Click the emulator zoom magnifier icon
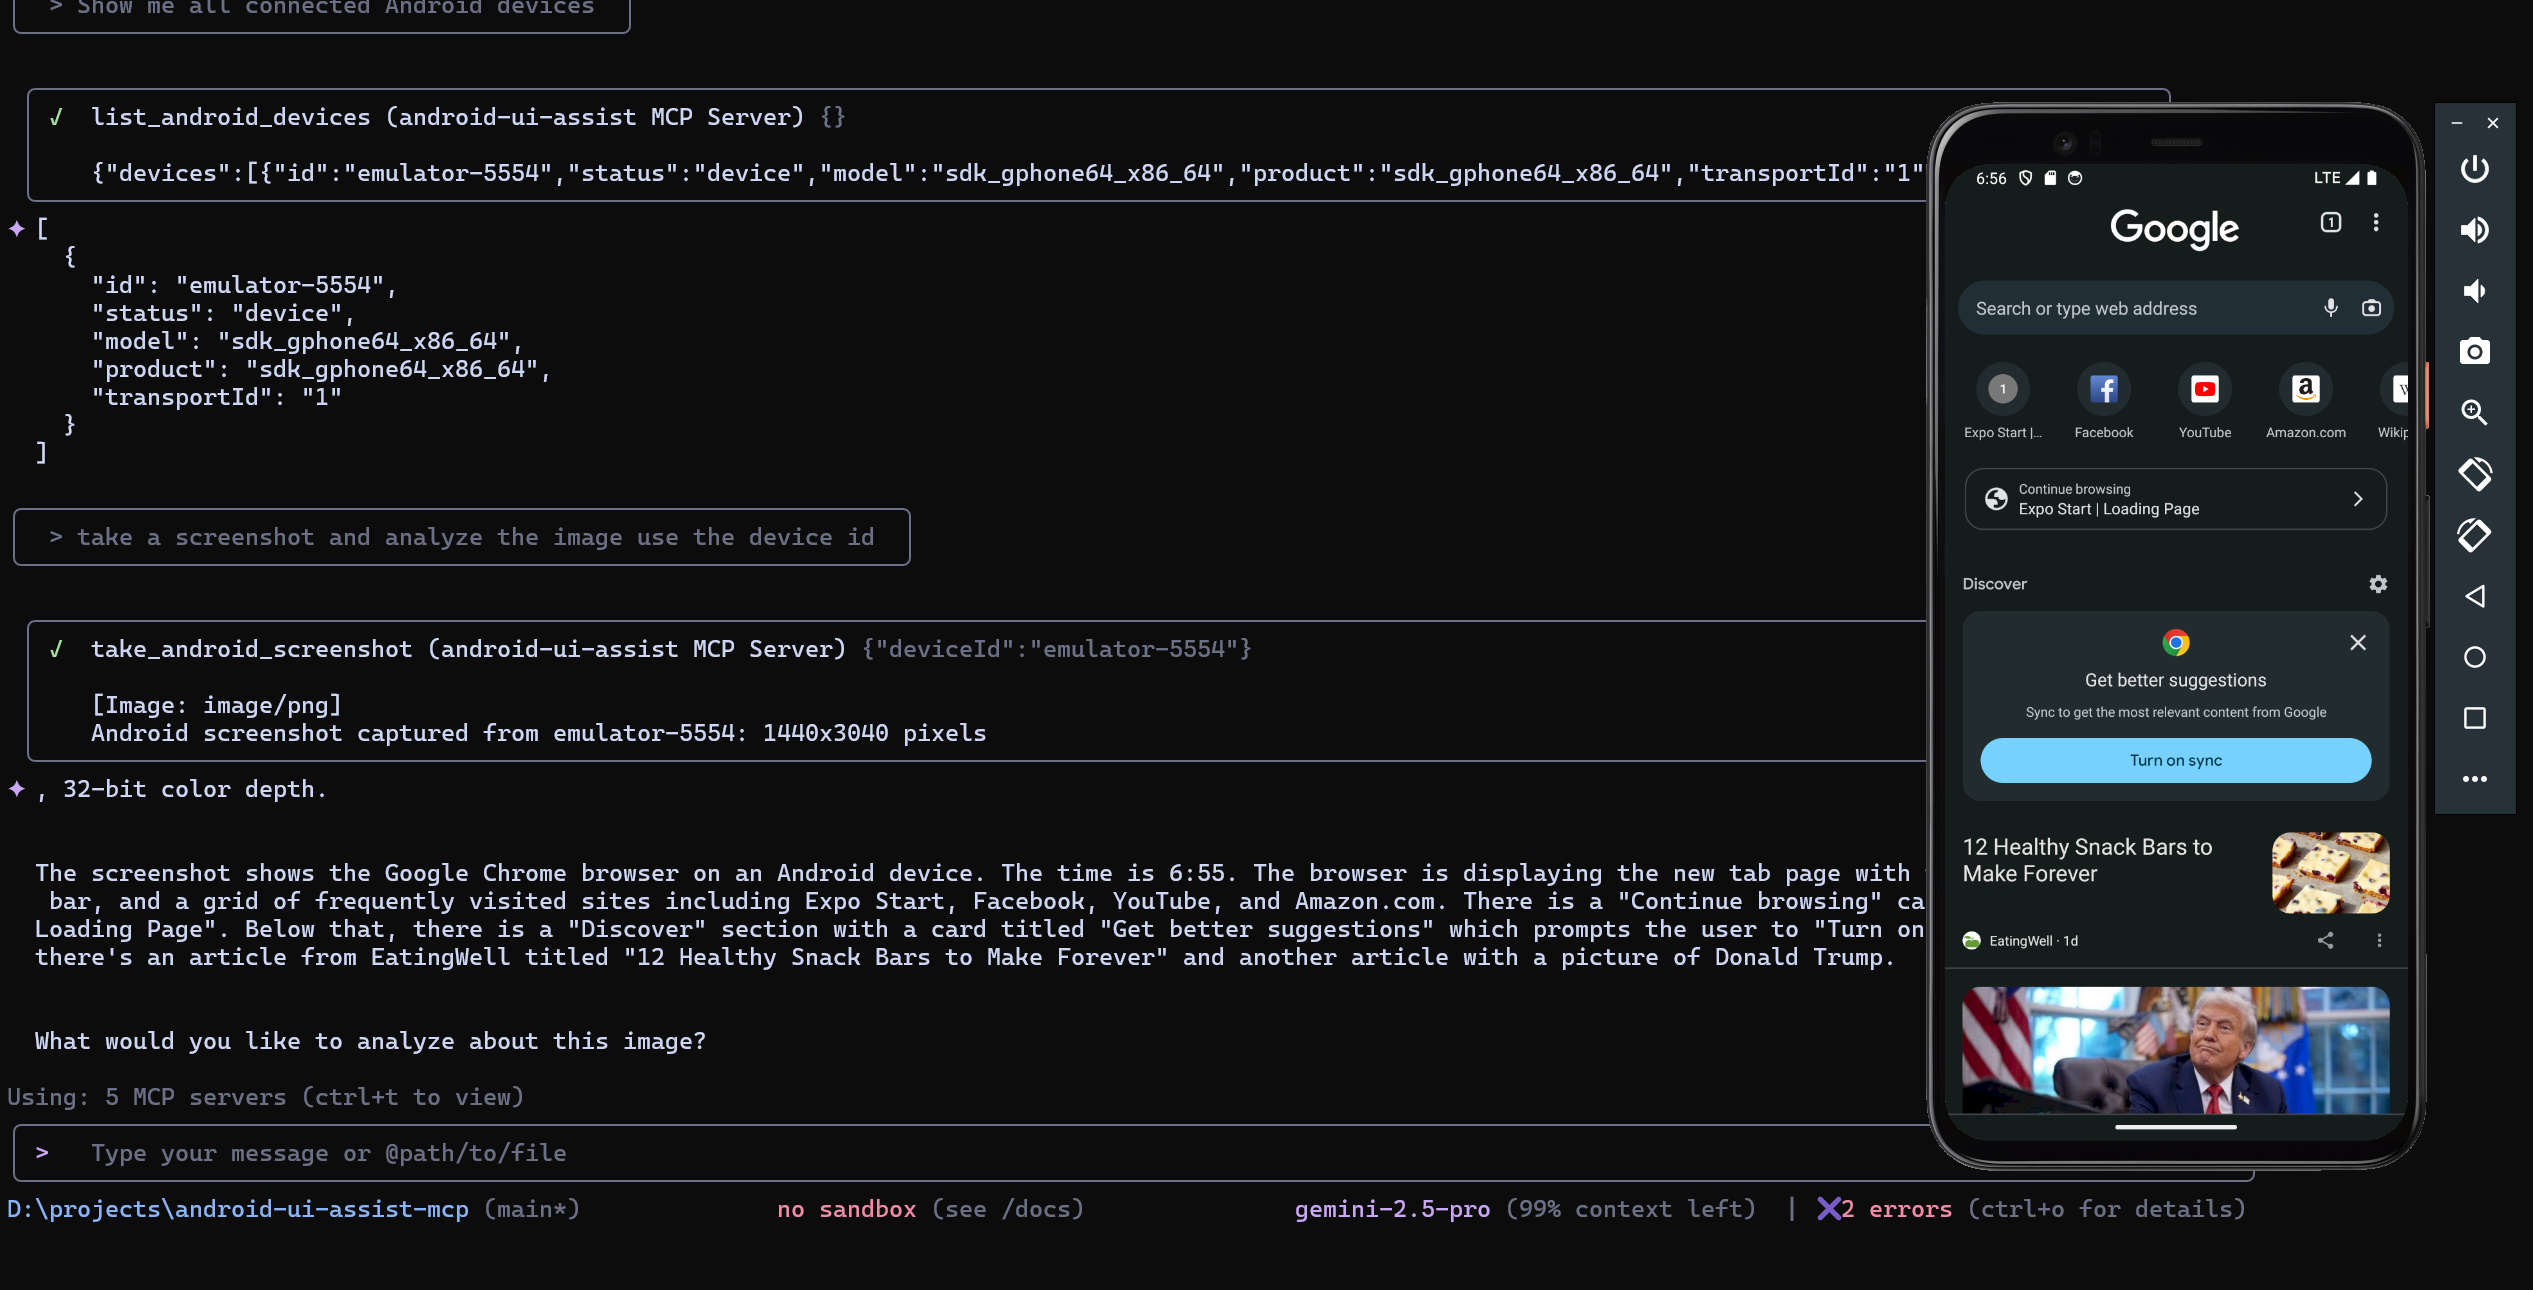The height and width of the screenshot is (1290, 2533). (2474, 412)
